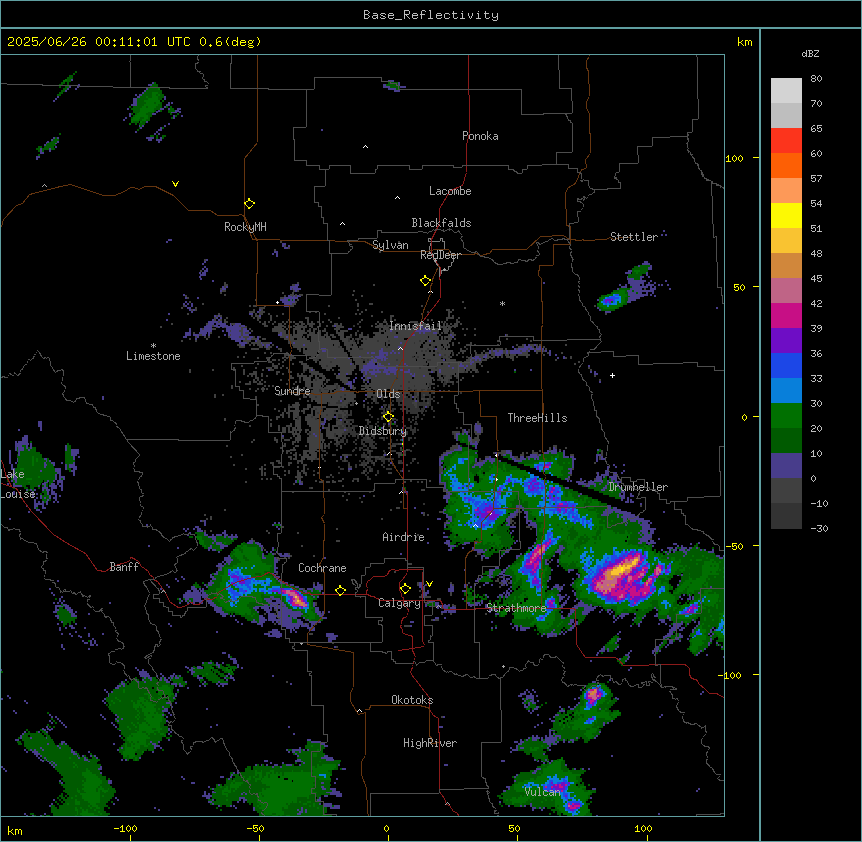Click the yellow diamond marker near Olds

tap(389, 417)
